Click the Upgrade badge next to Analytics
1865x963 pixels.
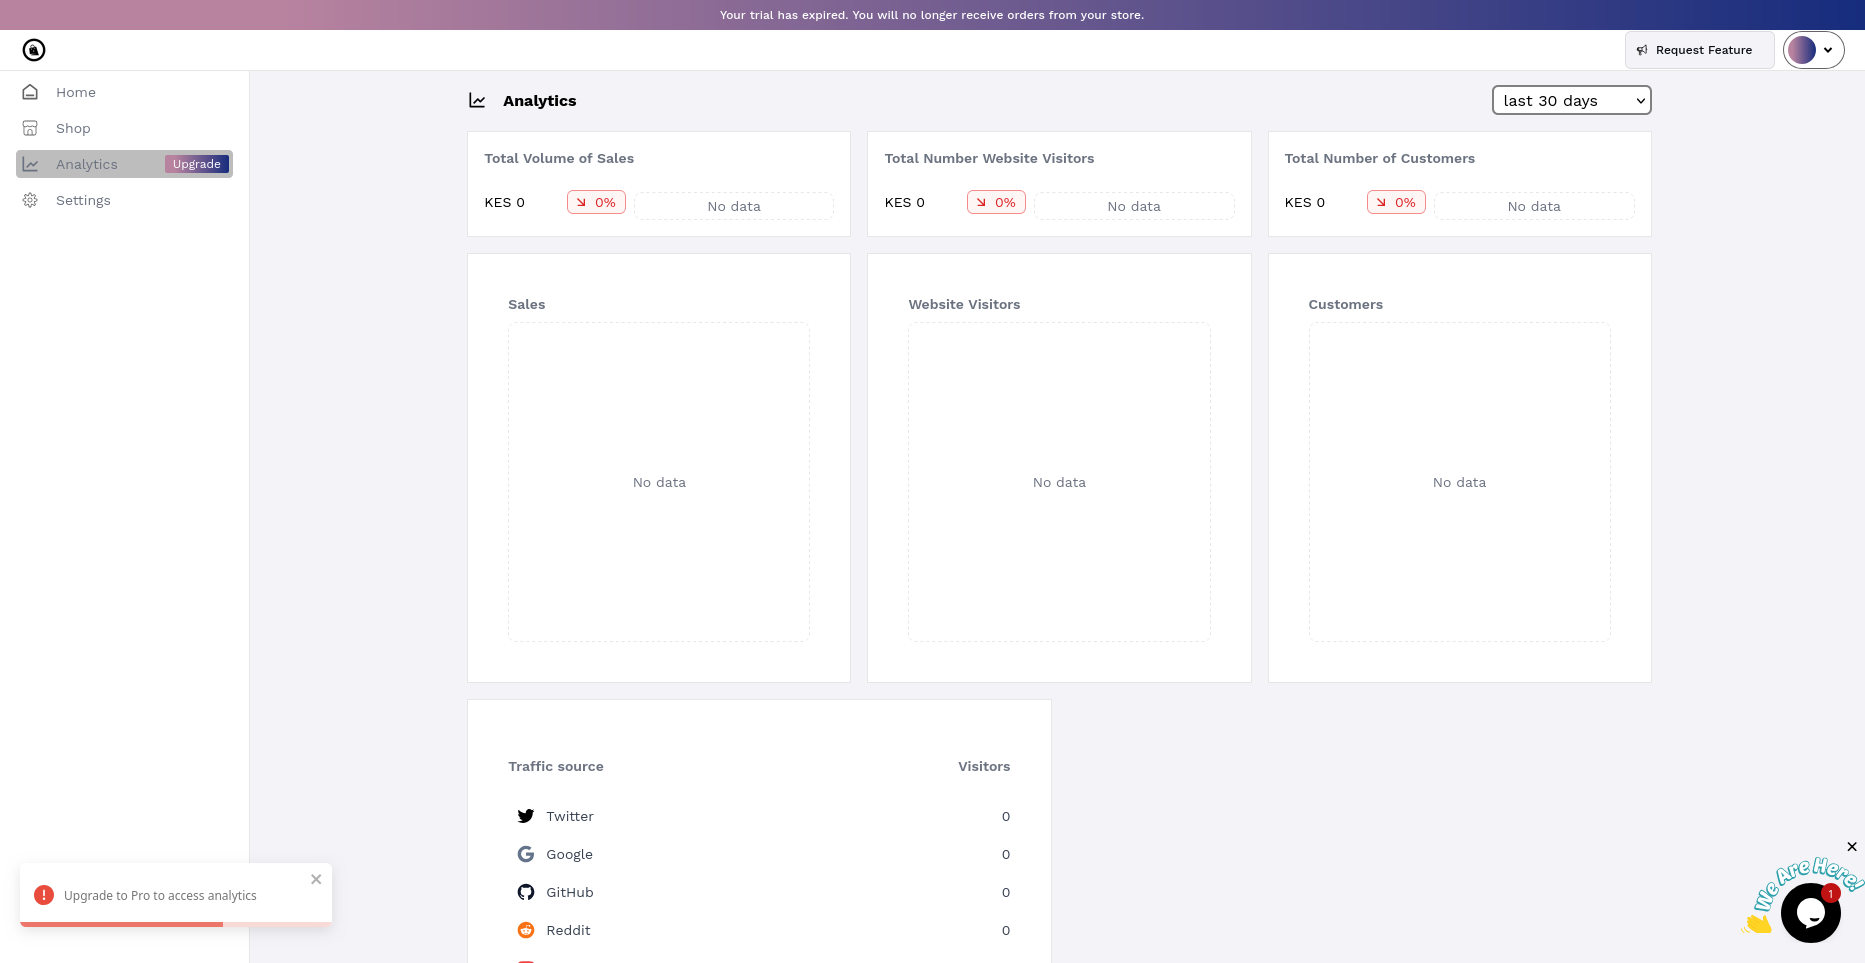(x=197, y=164)
